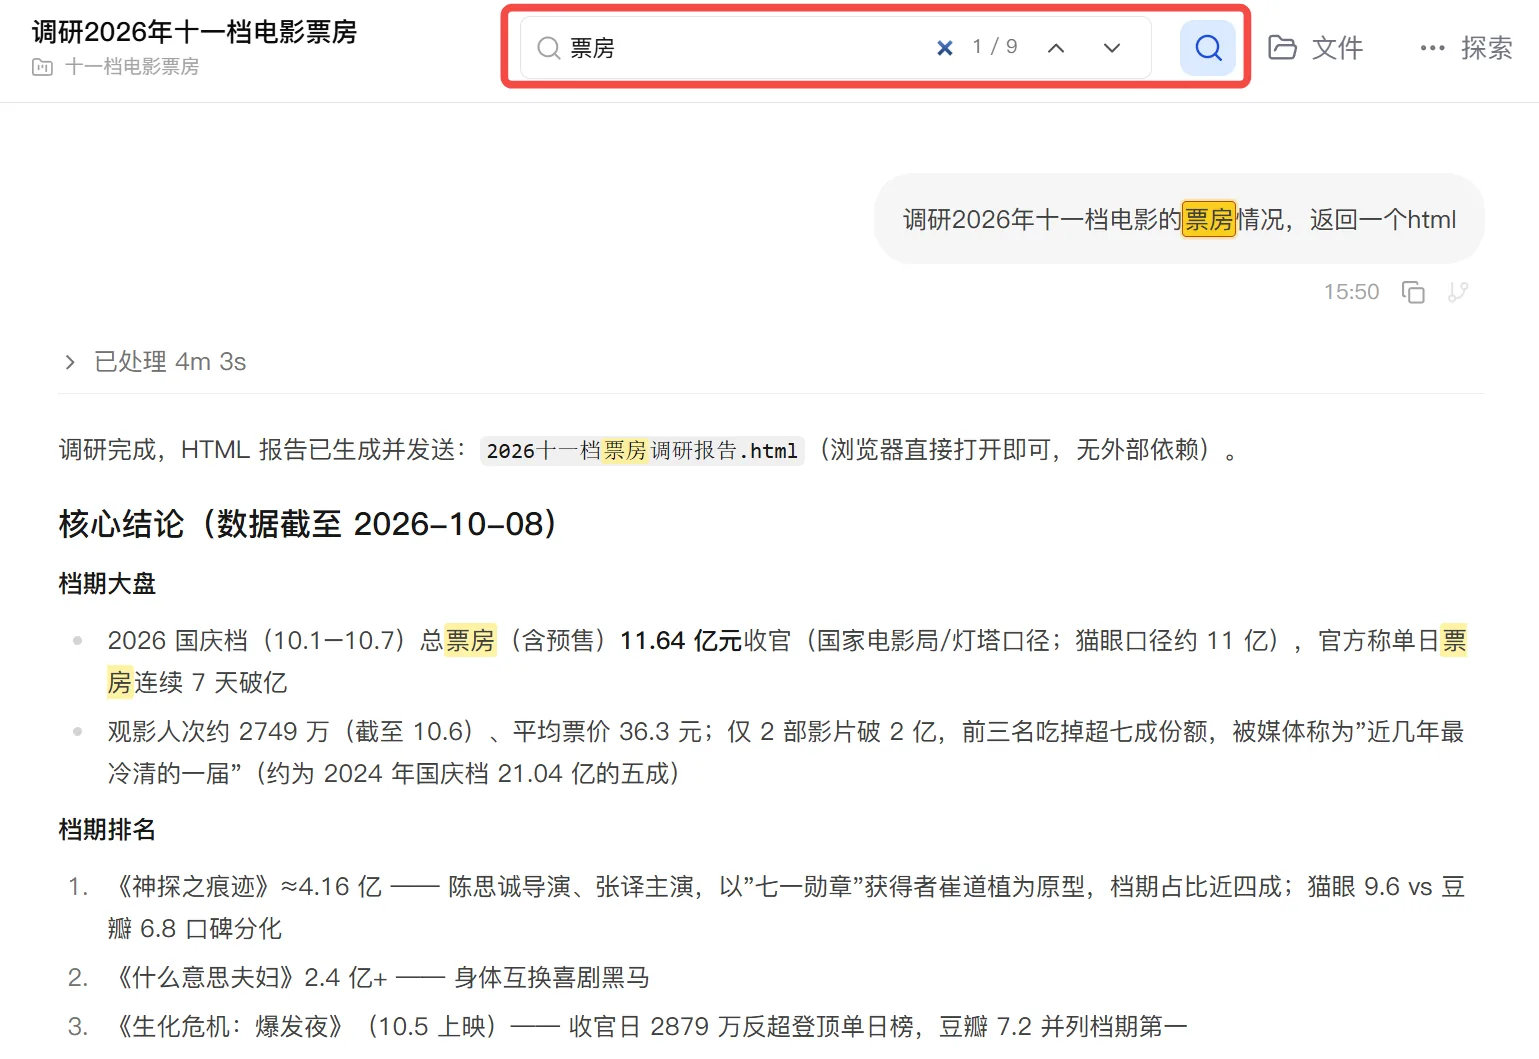Click the 档期排名 subheading
The width and height of the screenshot is (1539, 1059).
click(x=107, y=830)
